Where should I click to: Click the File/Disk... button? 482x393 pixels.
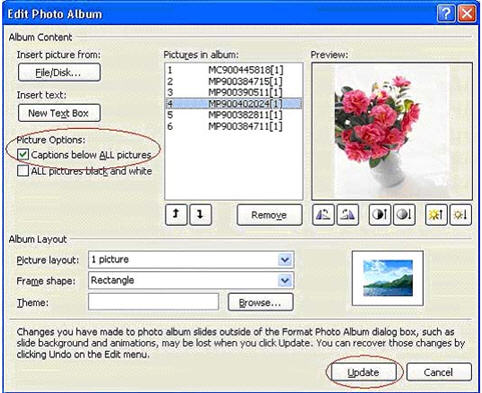pos(59,72)
